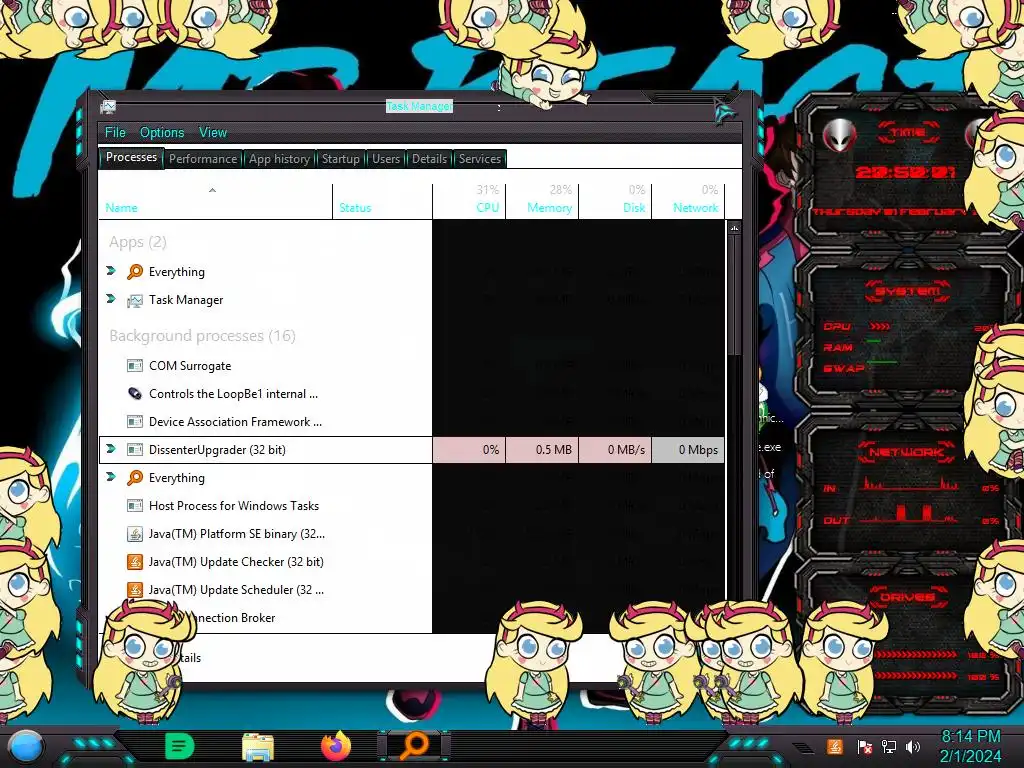Click the DissenterUpgrader process icon
The height and width of the screenshot is (768, 1024).
pos(135,450)
